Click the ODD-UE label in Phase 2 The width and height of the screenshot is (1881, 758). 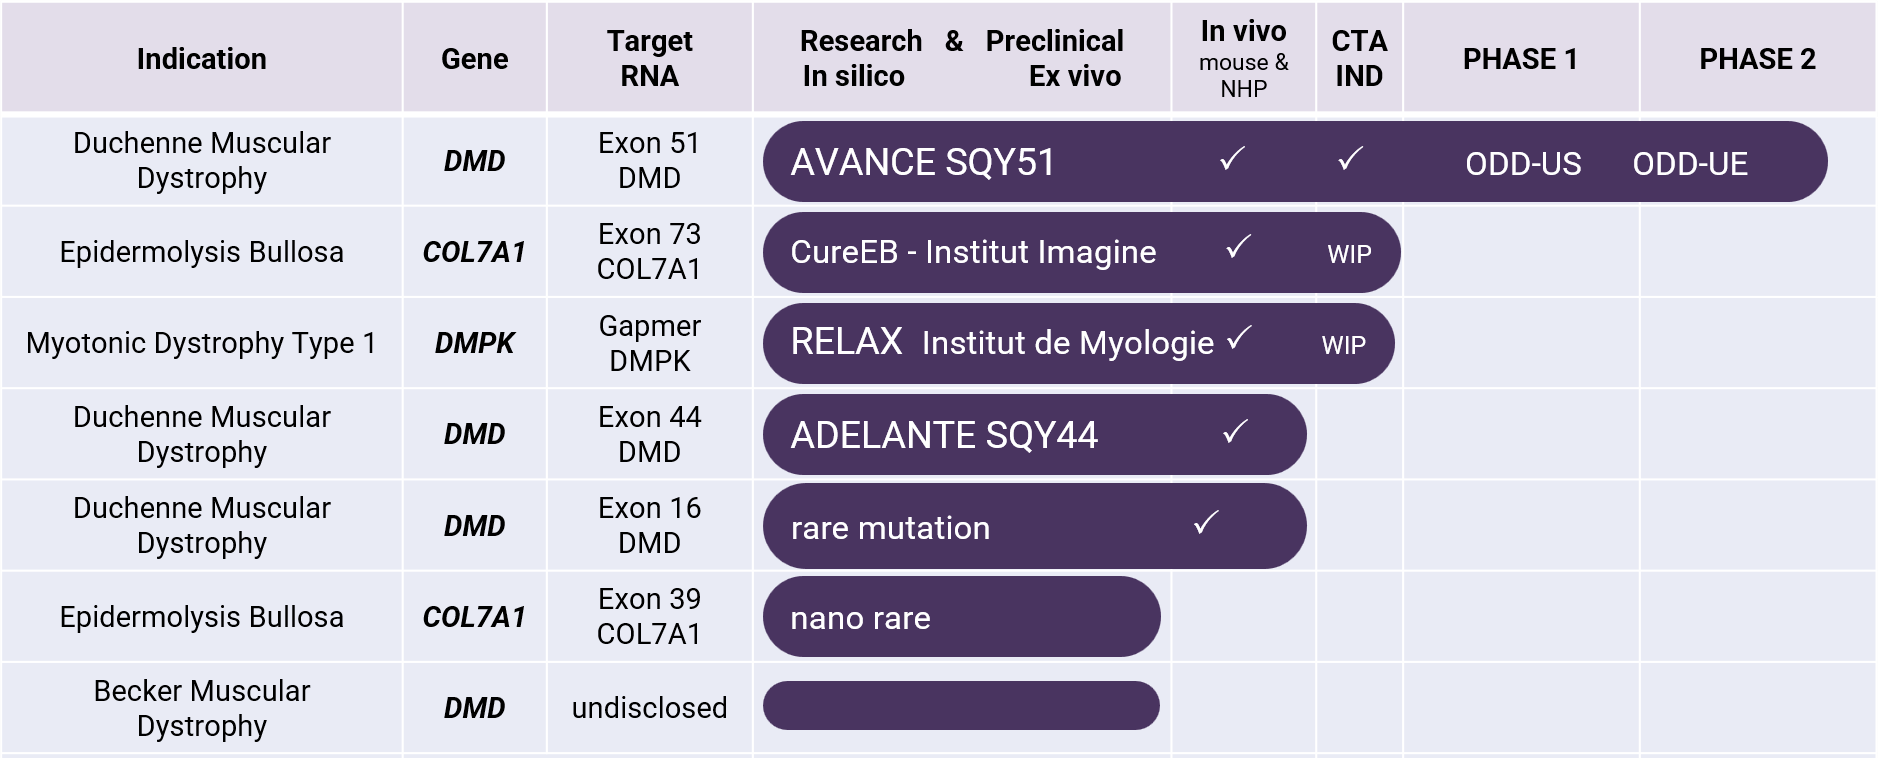click(1690, 164)
